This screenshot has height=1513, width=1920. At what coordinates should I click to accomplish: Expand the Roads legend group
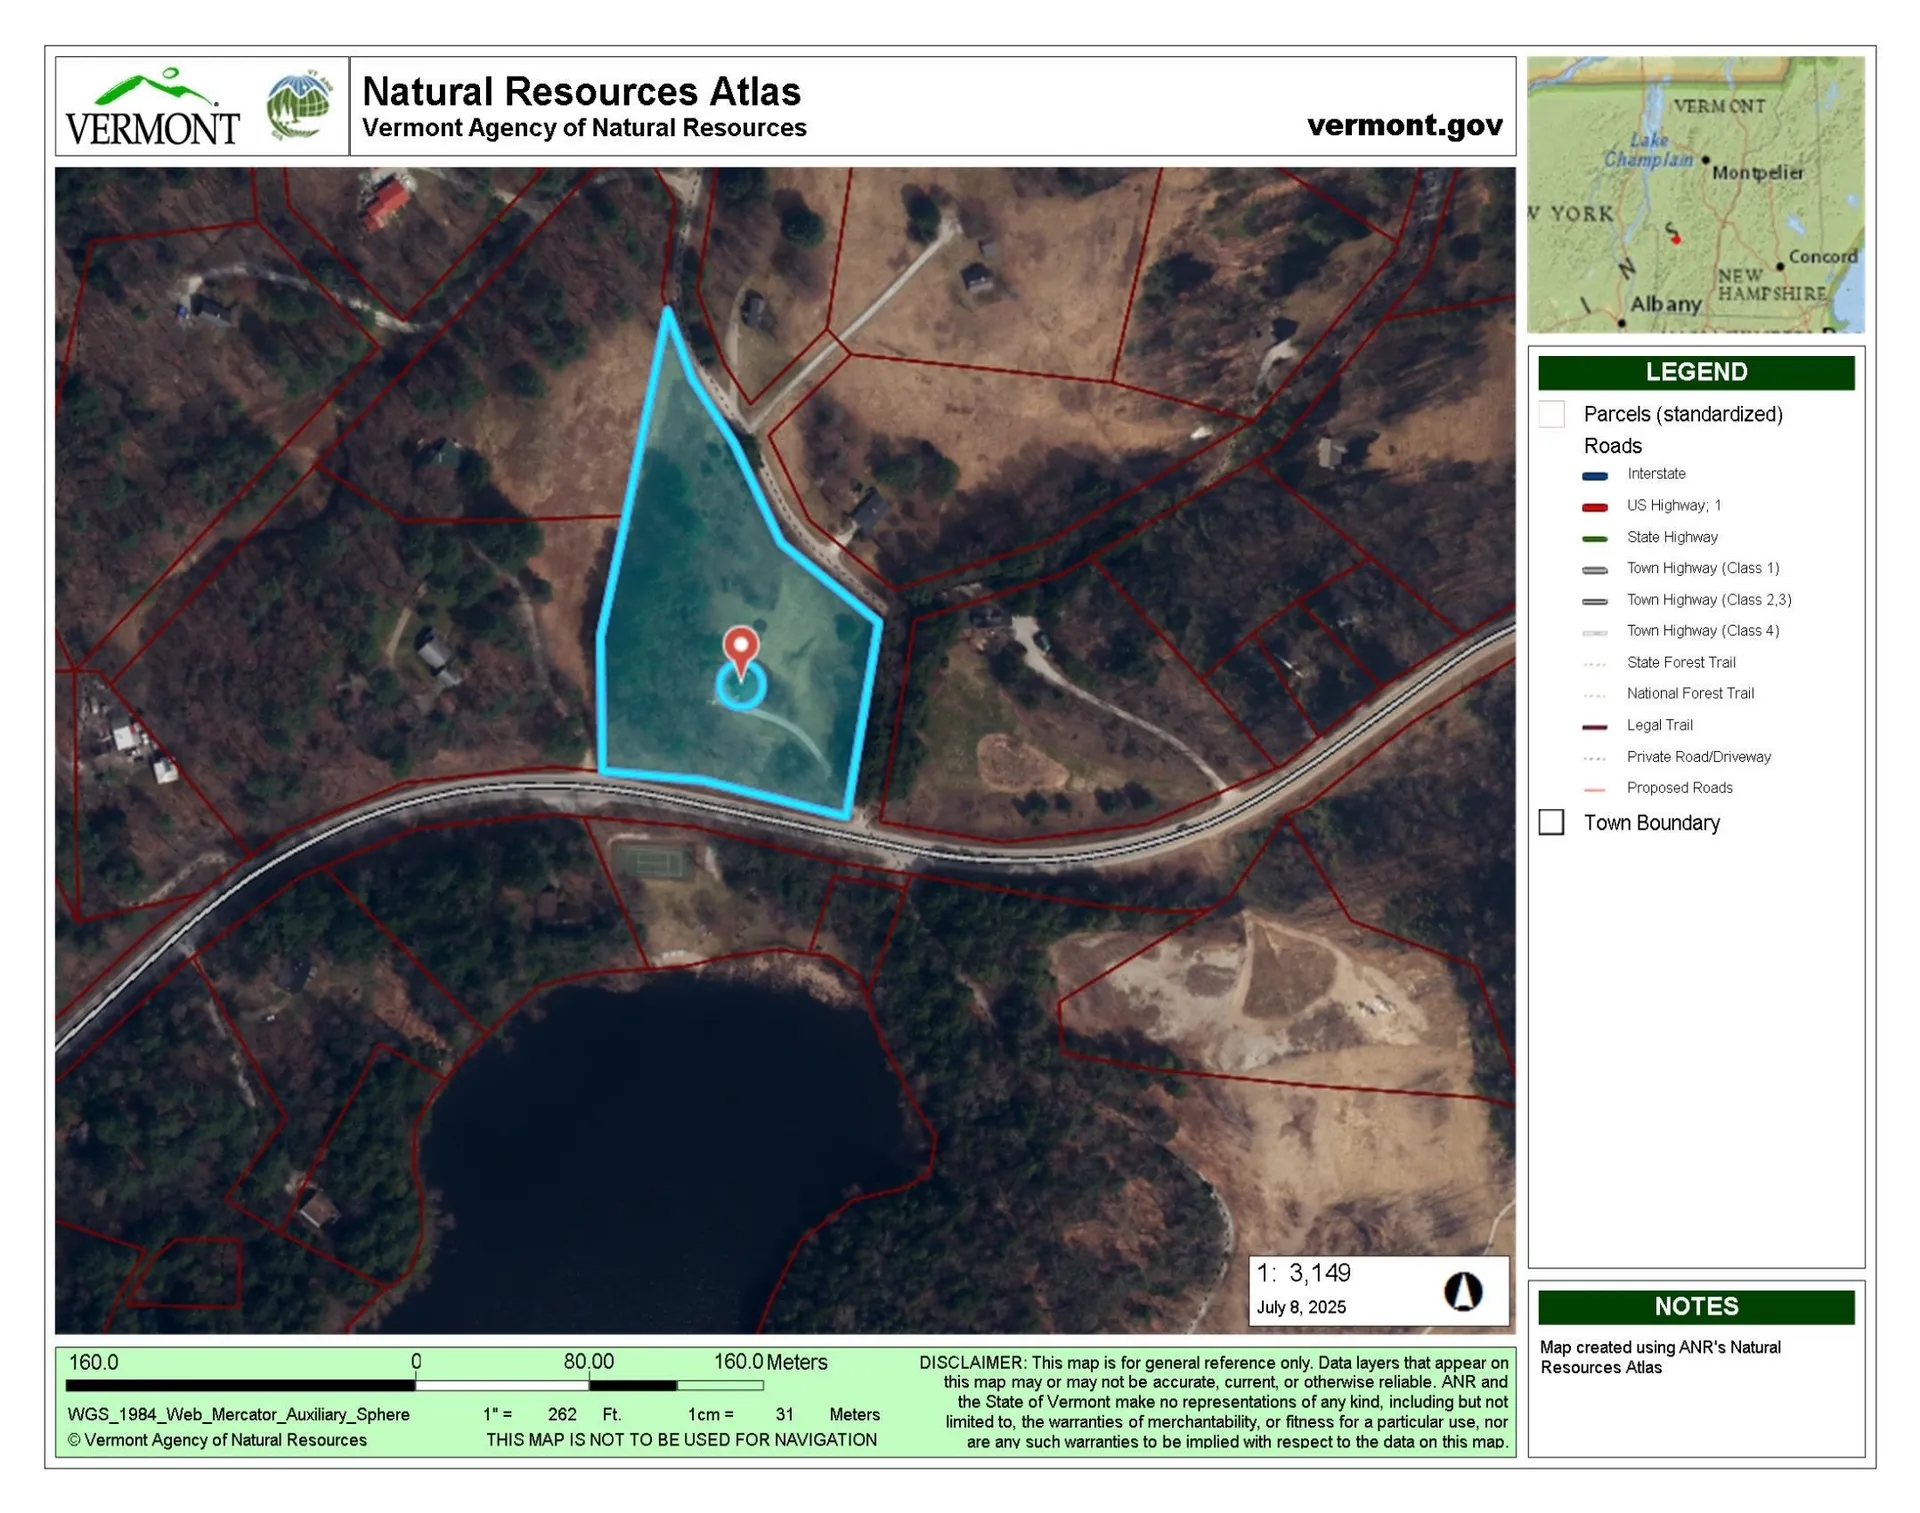click(1612, 446)
